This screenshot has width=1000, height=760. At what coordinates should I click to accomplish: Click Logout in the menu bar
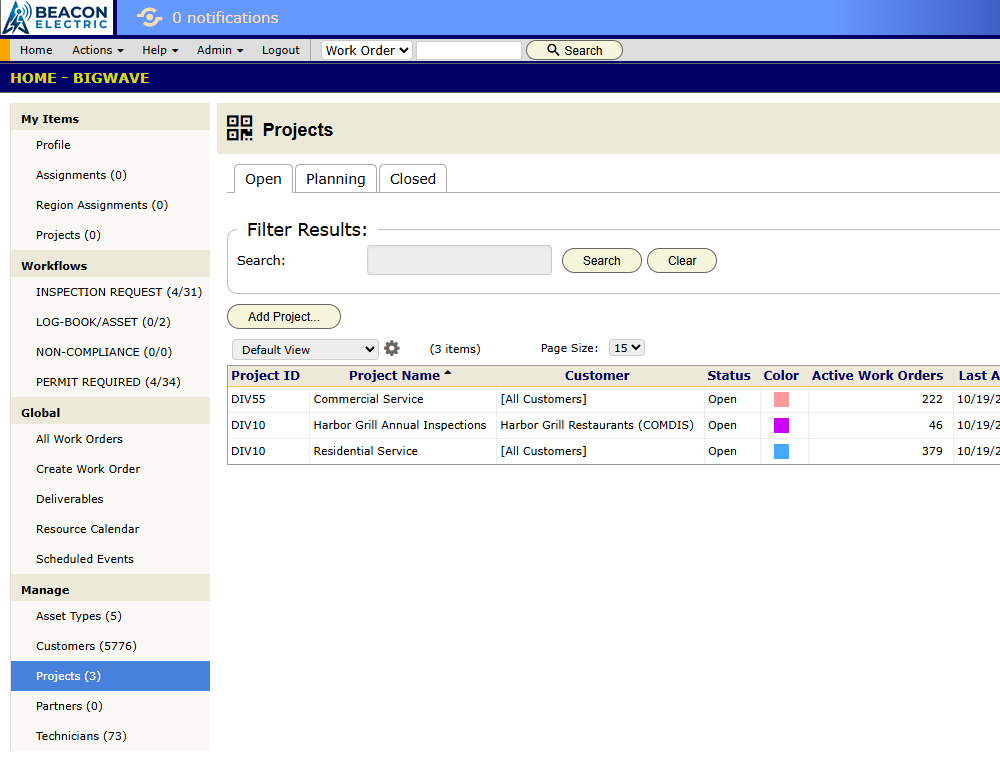(x=281, y=50)
